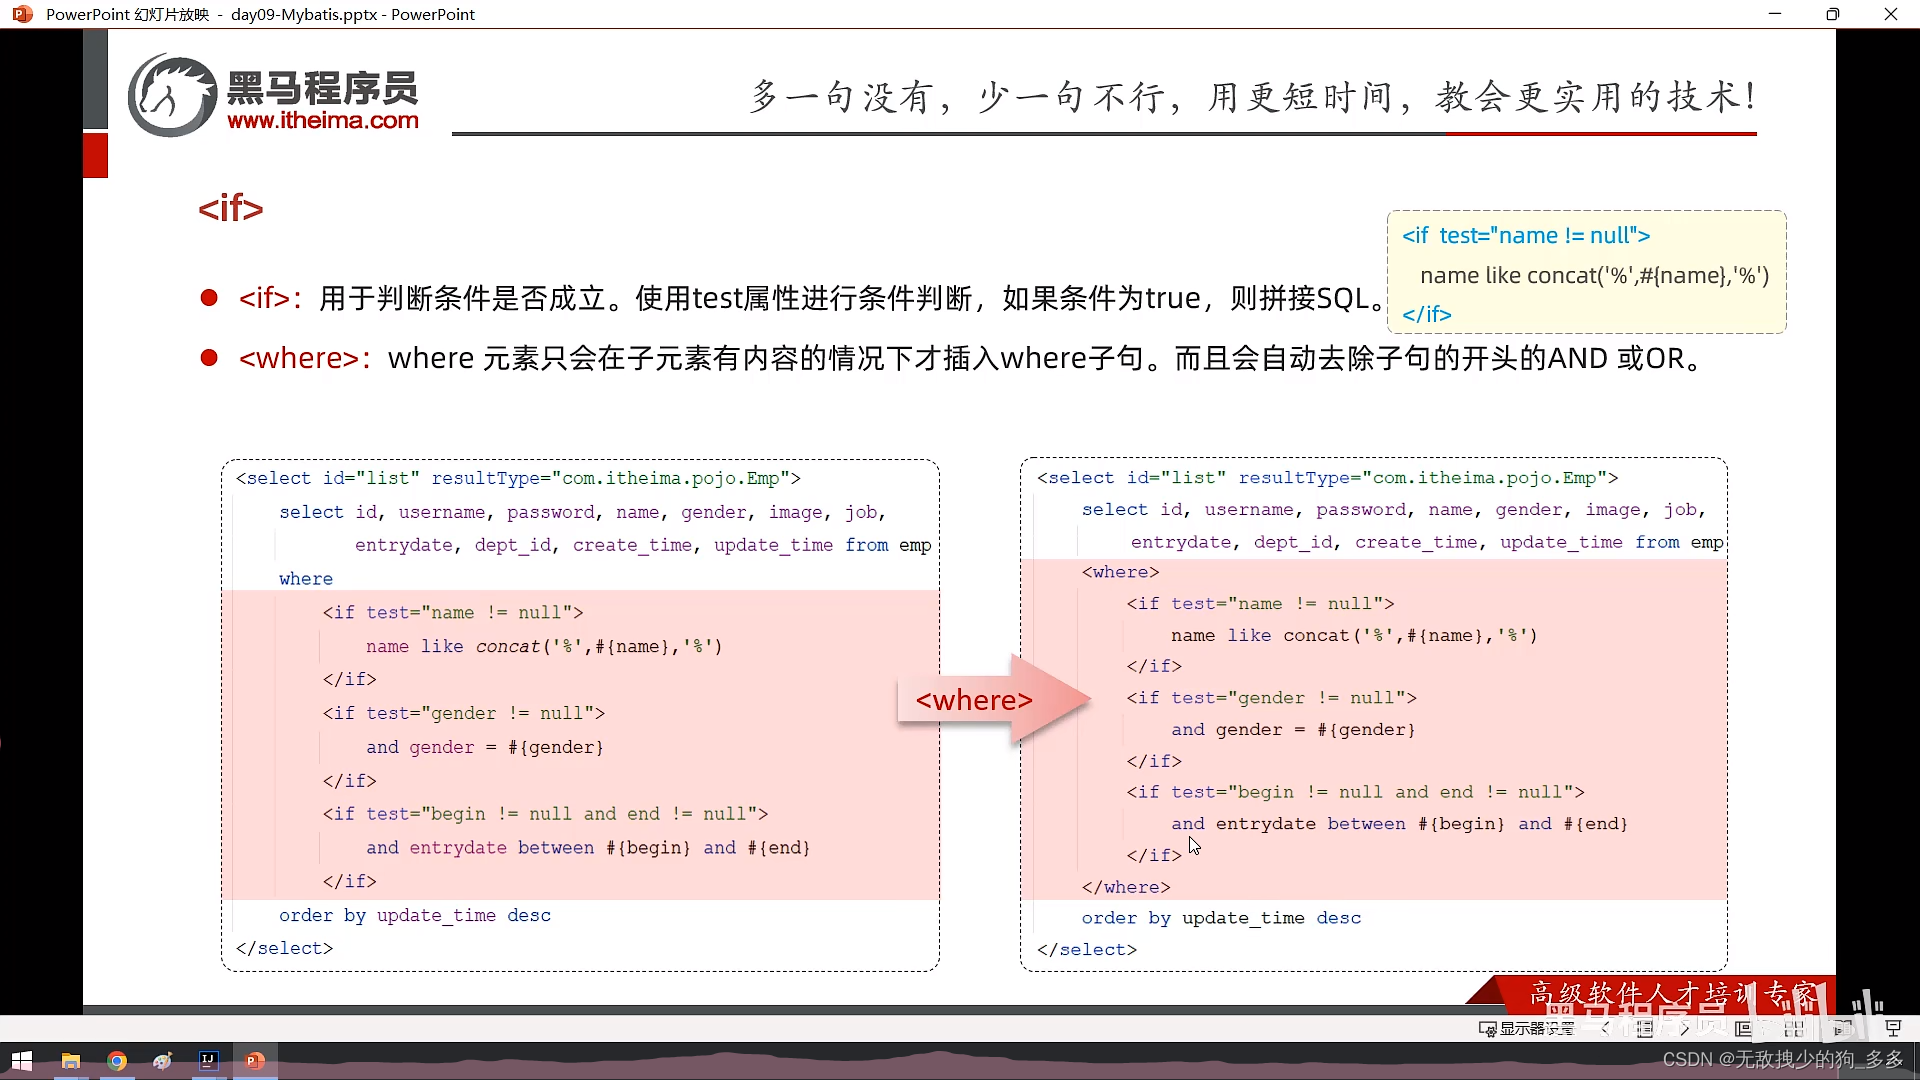The height and width of the screenshot is (1080, 1920).
Task: Open Paint app from taskbar
Action: tap(163, 1061)
